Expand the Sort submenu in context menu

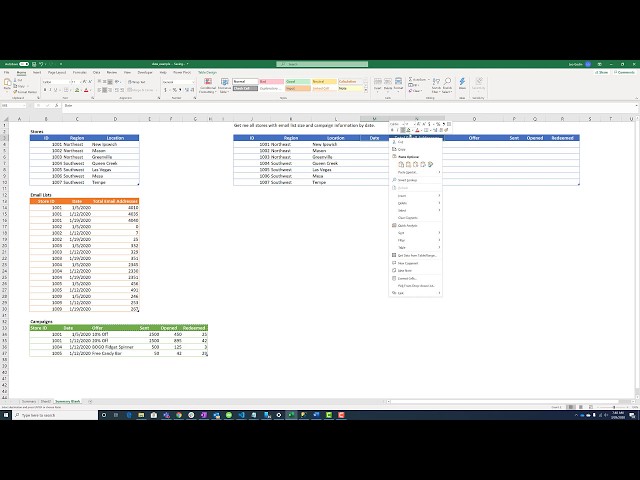(x=416, y=233)
